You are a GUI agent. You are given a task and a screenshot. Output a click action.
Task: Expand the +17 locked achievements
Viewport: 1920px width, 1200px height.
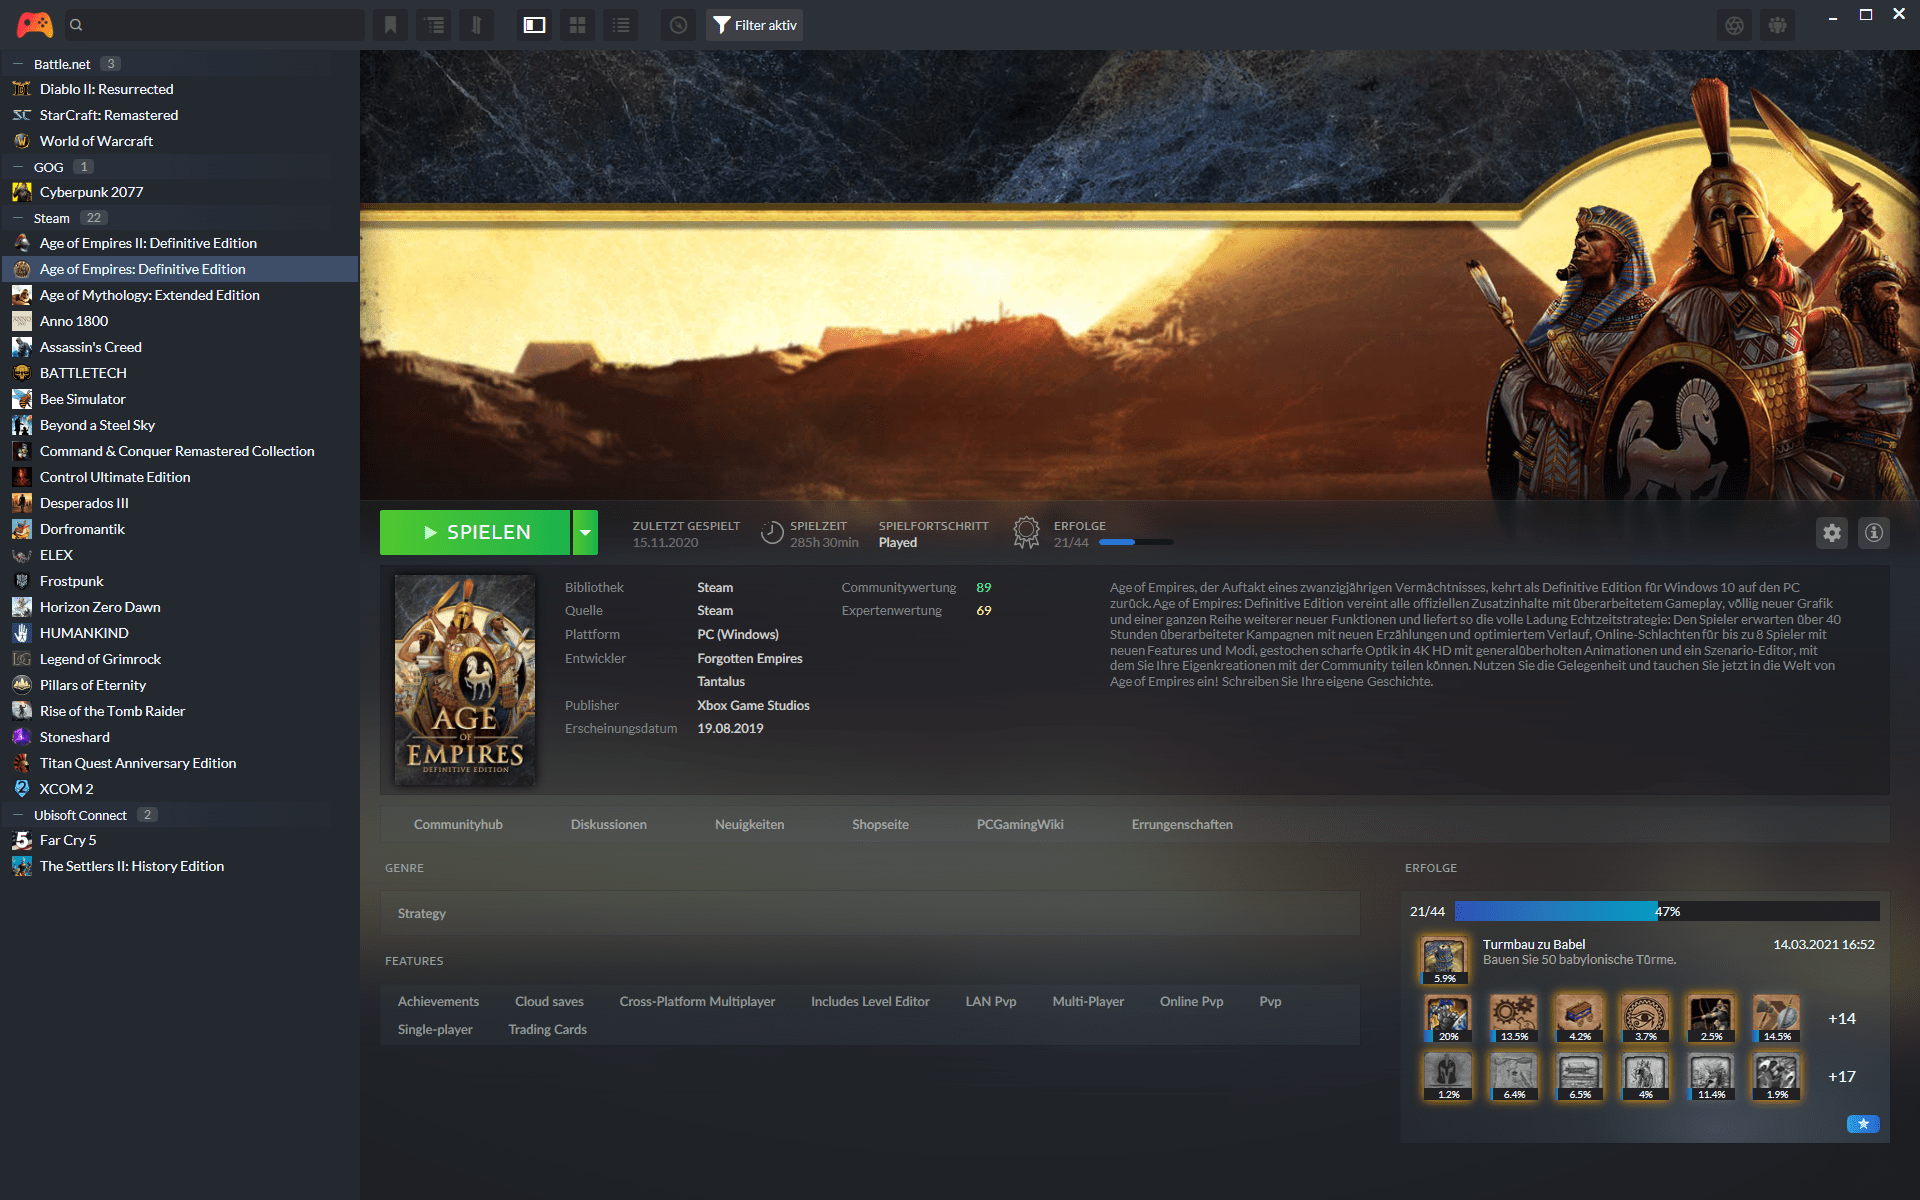click(1841, 1076)
